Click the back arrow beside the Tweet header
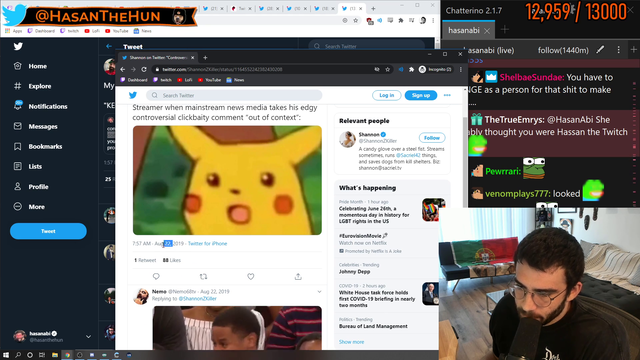Viewport: 640px width, 360px height. click(109, 47)
